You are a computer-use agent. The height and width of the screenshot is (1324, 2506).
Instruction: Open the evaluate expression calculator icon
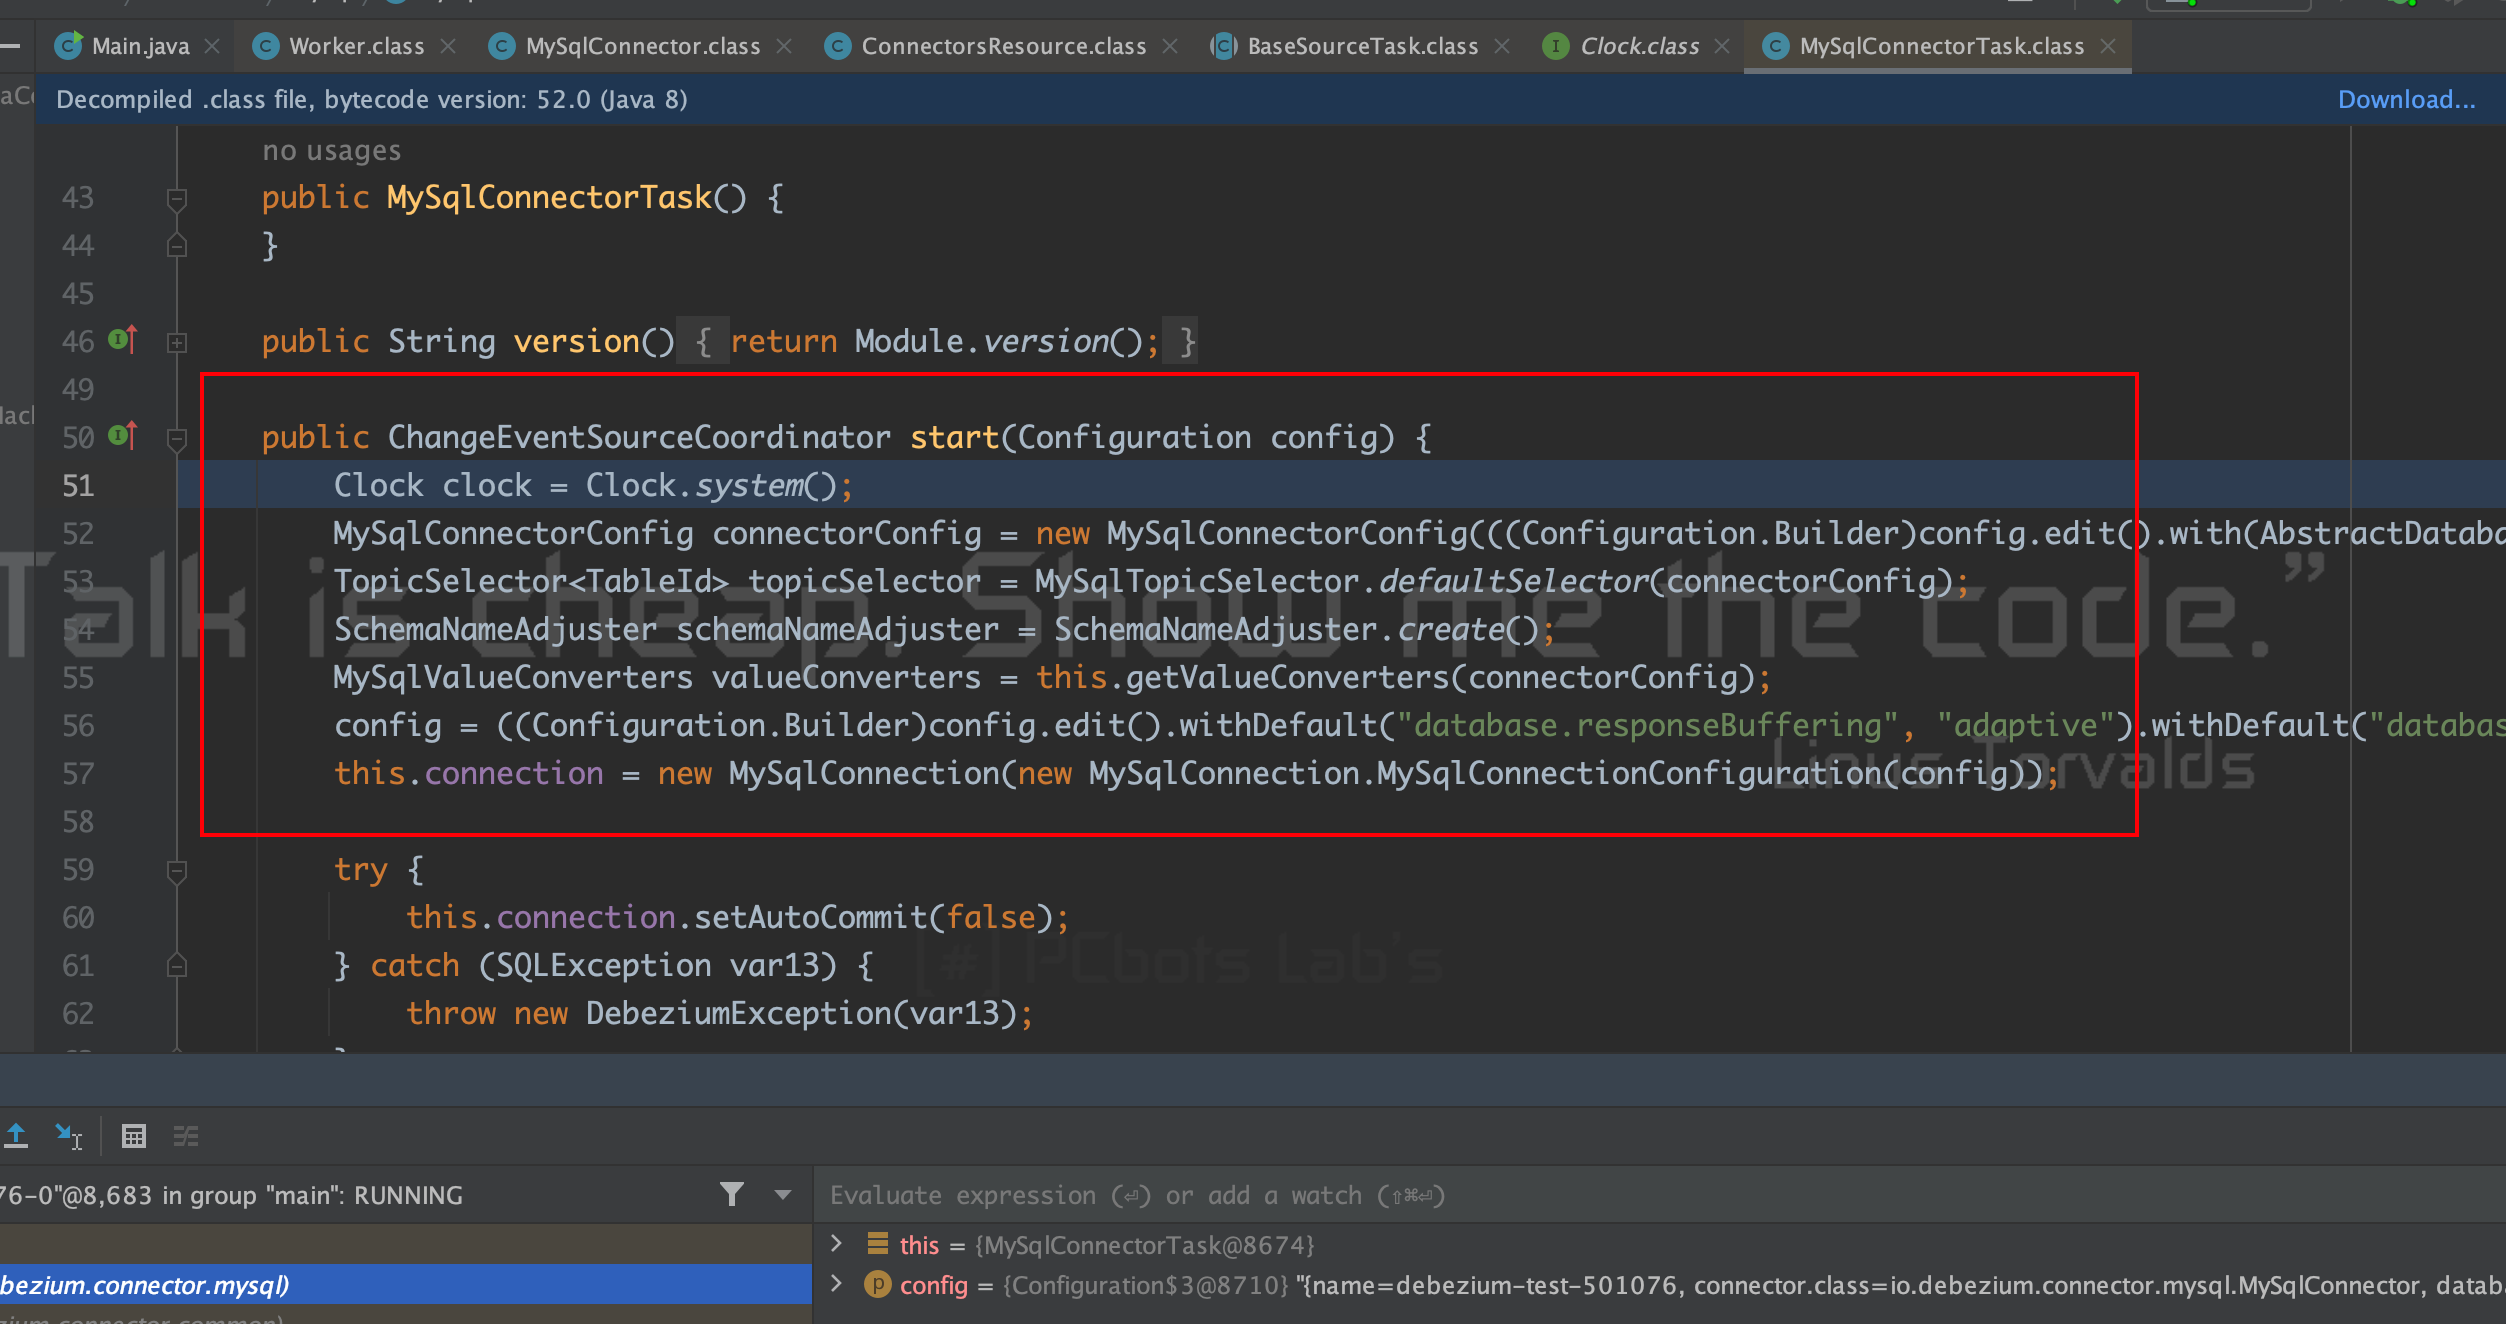click(x=133, y=1136)
